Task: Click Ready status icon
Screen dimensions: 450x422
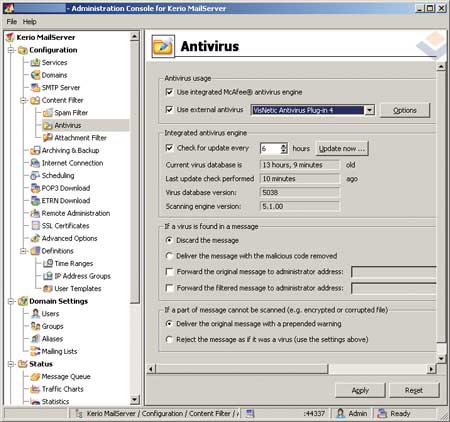Action: (382, 414)
